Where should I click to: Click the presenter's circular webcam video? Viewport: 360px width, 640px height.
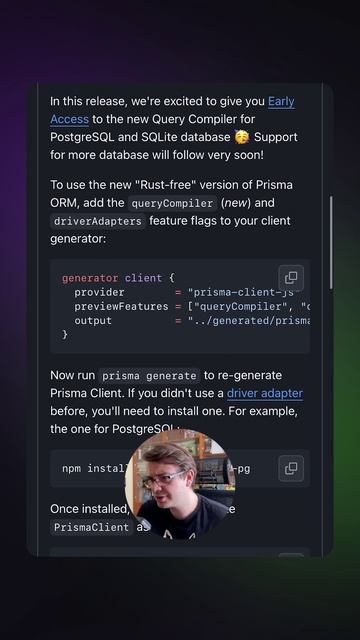[180, 484]
